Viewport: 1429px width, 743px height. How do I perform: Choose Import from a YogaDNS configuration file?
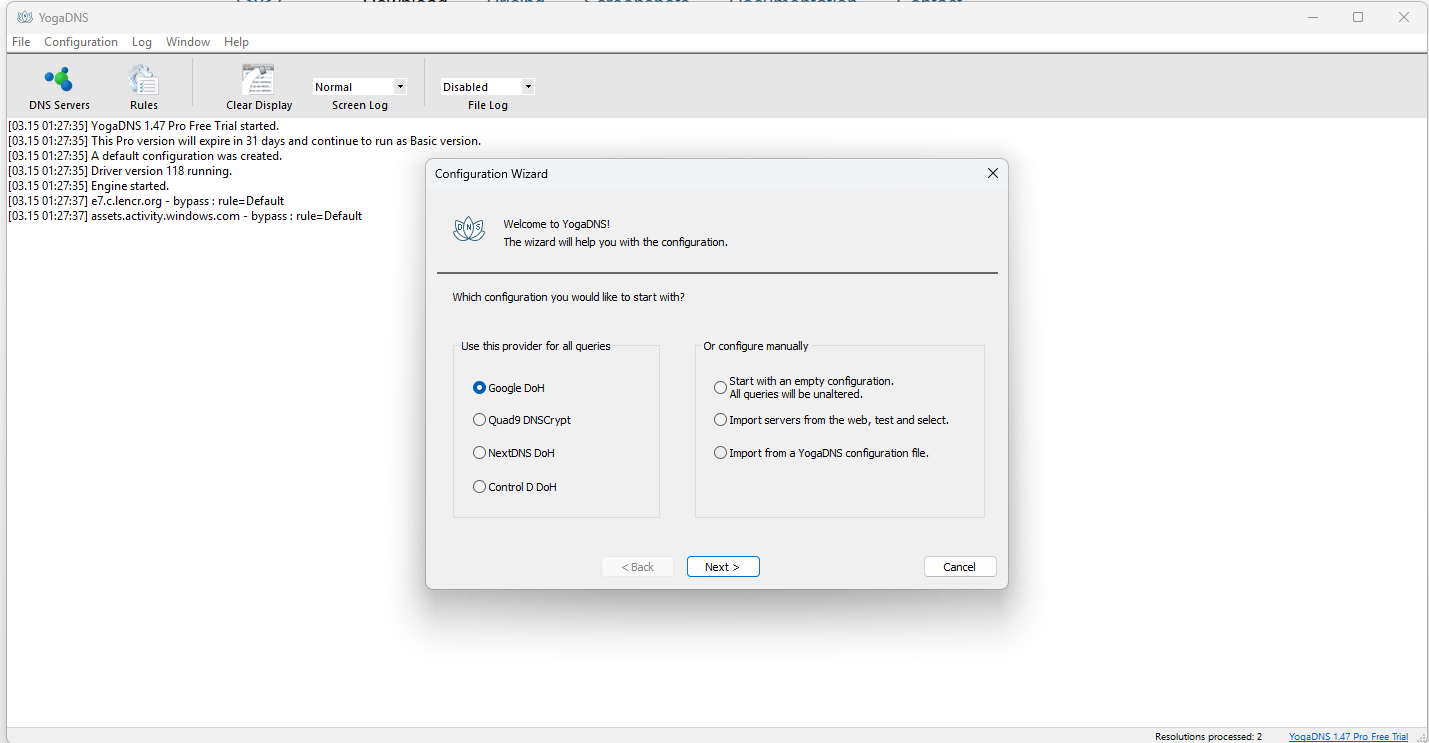coord(822,453)
